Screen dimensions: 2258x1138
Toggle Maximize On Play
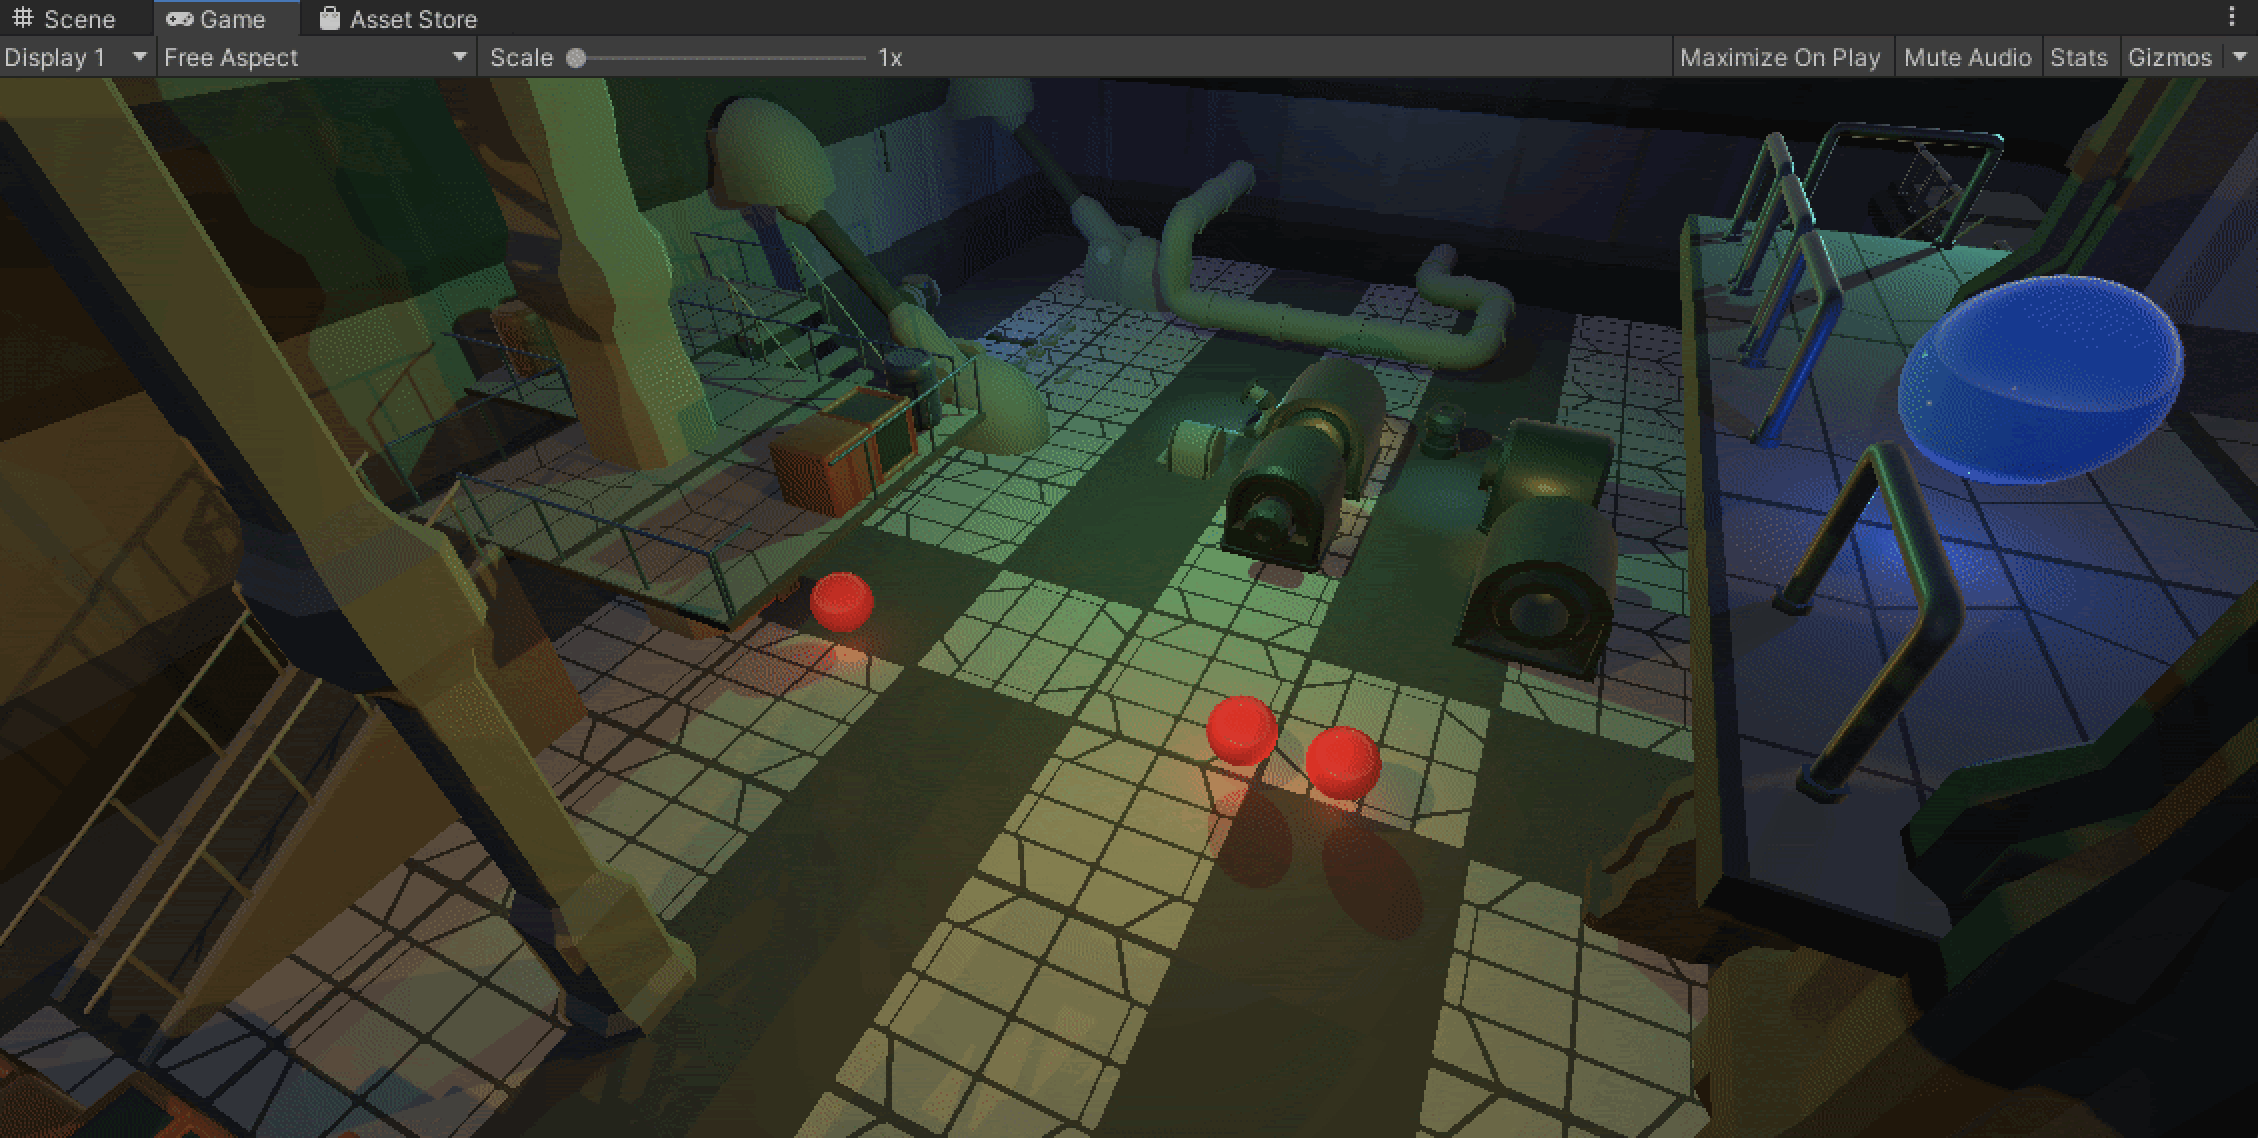(x=1779, y=58)
